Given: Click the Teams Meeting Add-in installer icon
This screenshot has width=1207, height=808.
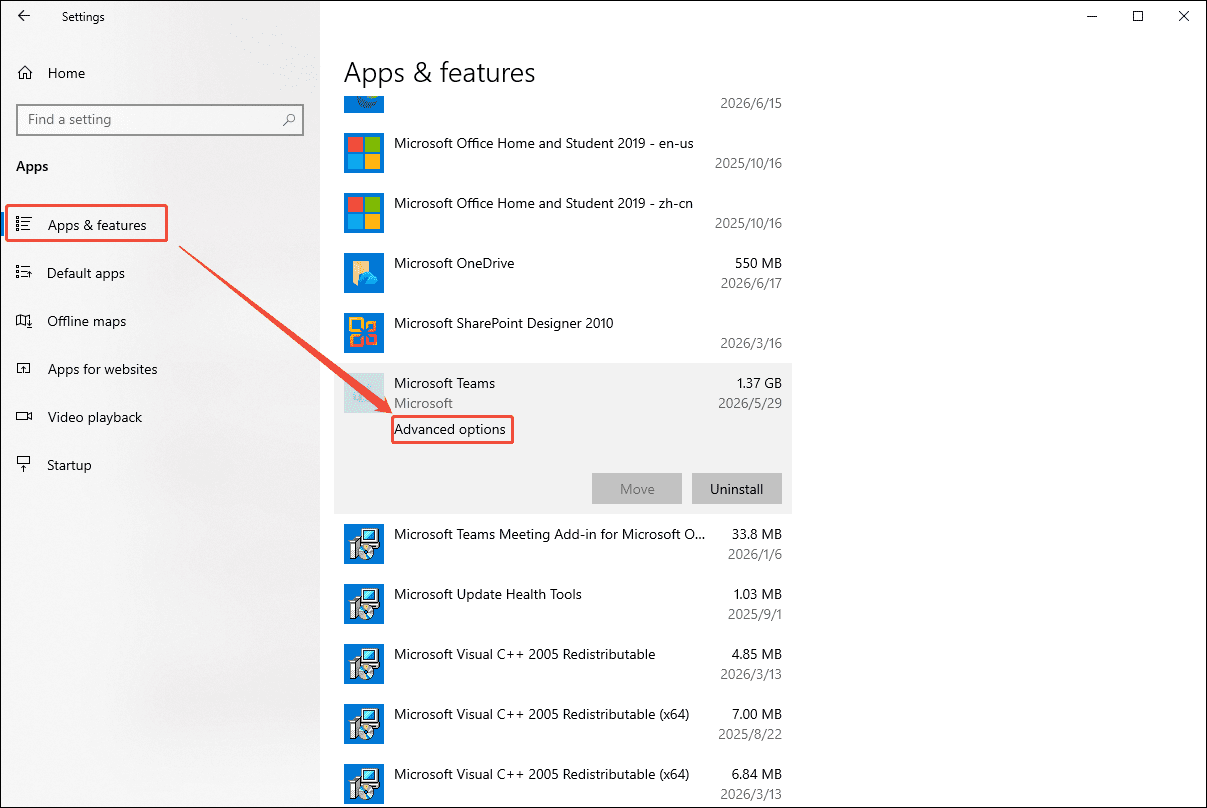Looking at the screenshot, I should 364,544.
